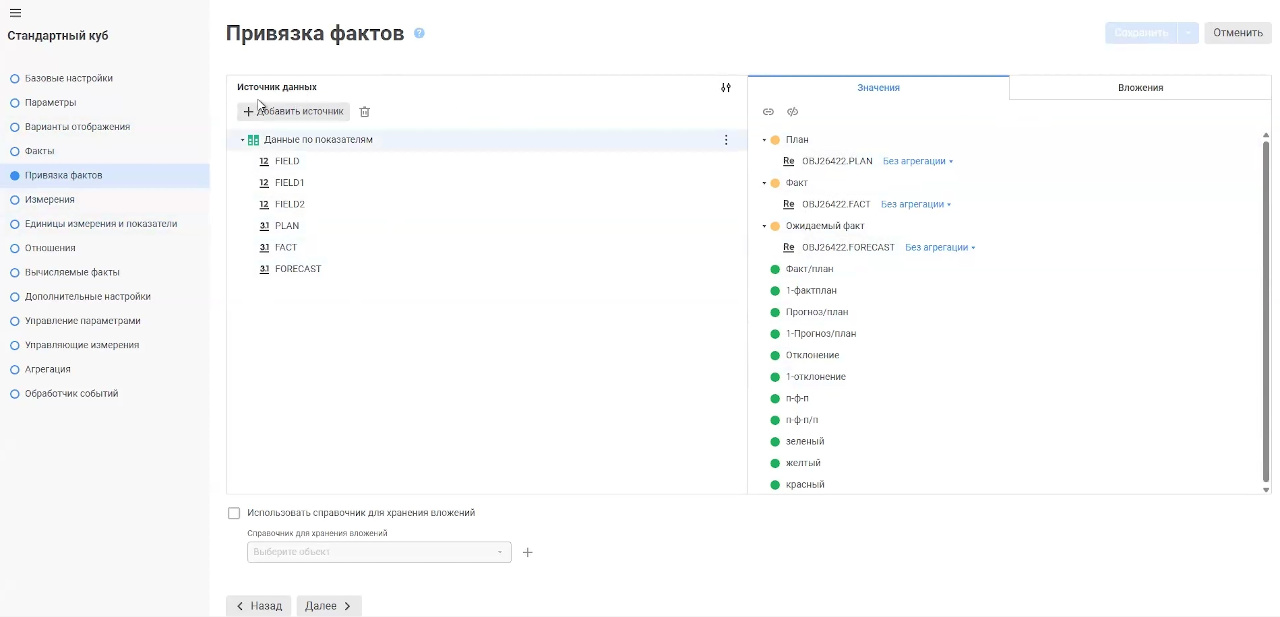Click the unlink binding icon
The height and width of the screenshot is (617, 1280).
(x=792, y=112)
